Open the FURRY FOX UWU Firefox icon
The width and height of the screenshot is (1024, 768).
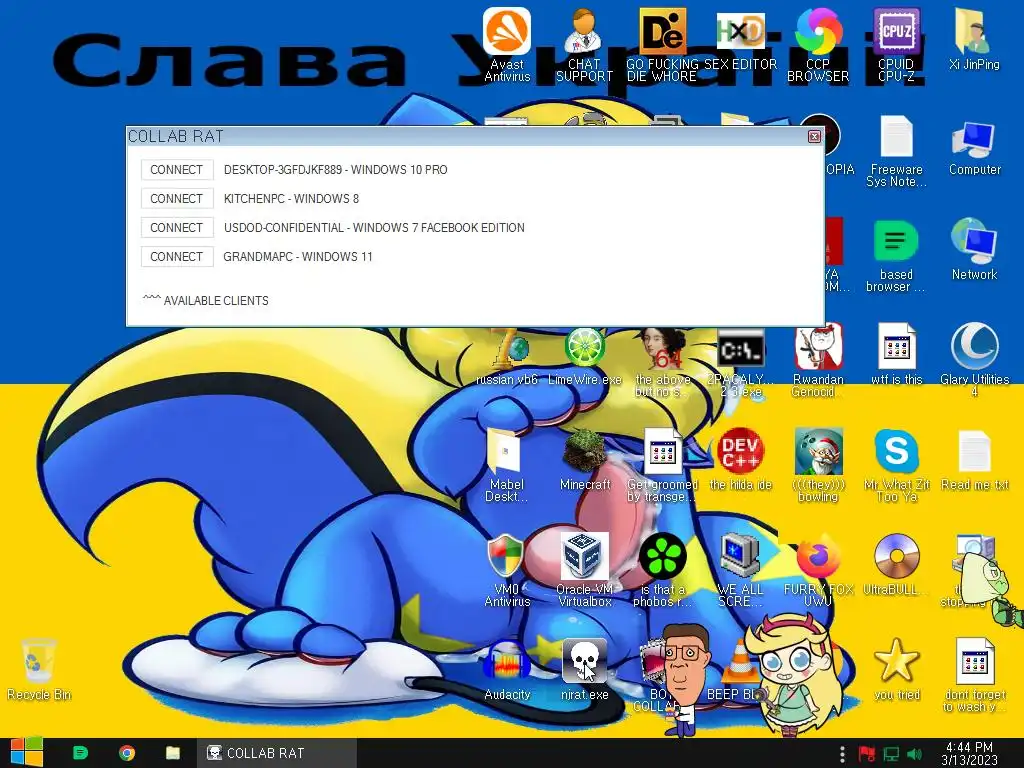(818, 571)
